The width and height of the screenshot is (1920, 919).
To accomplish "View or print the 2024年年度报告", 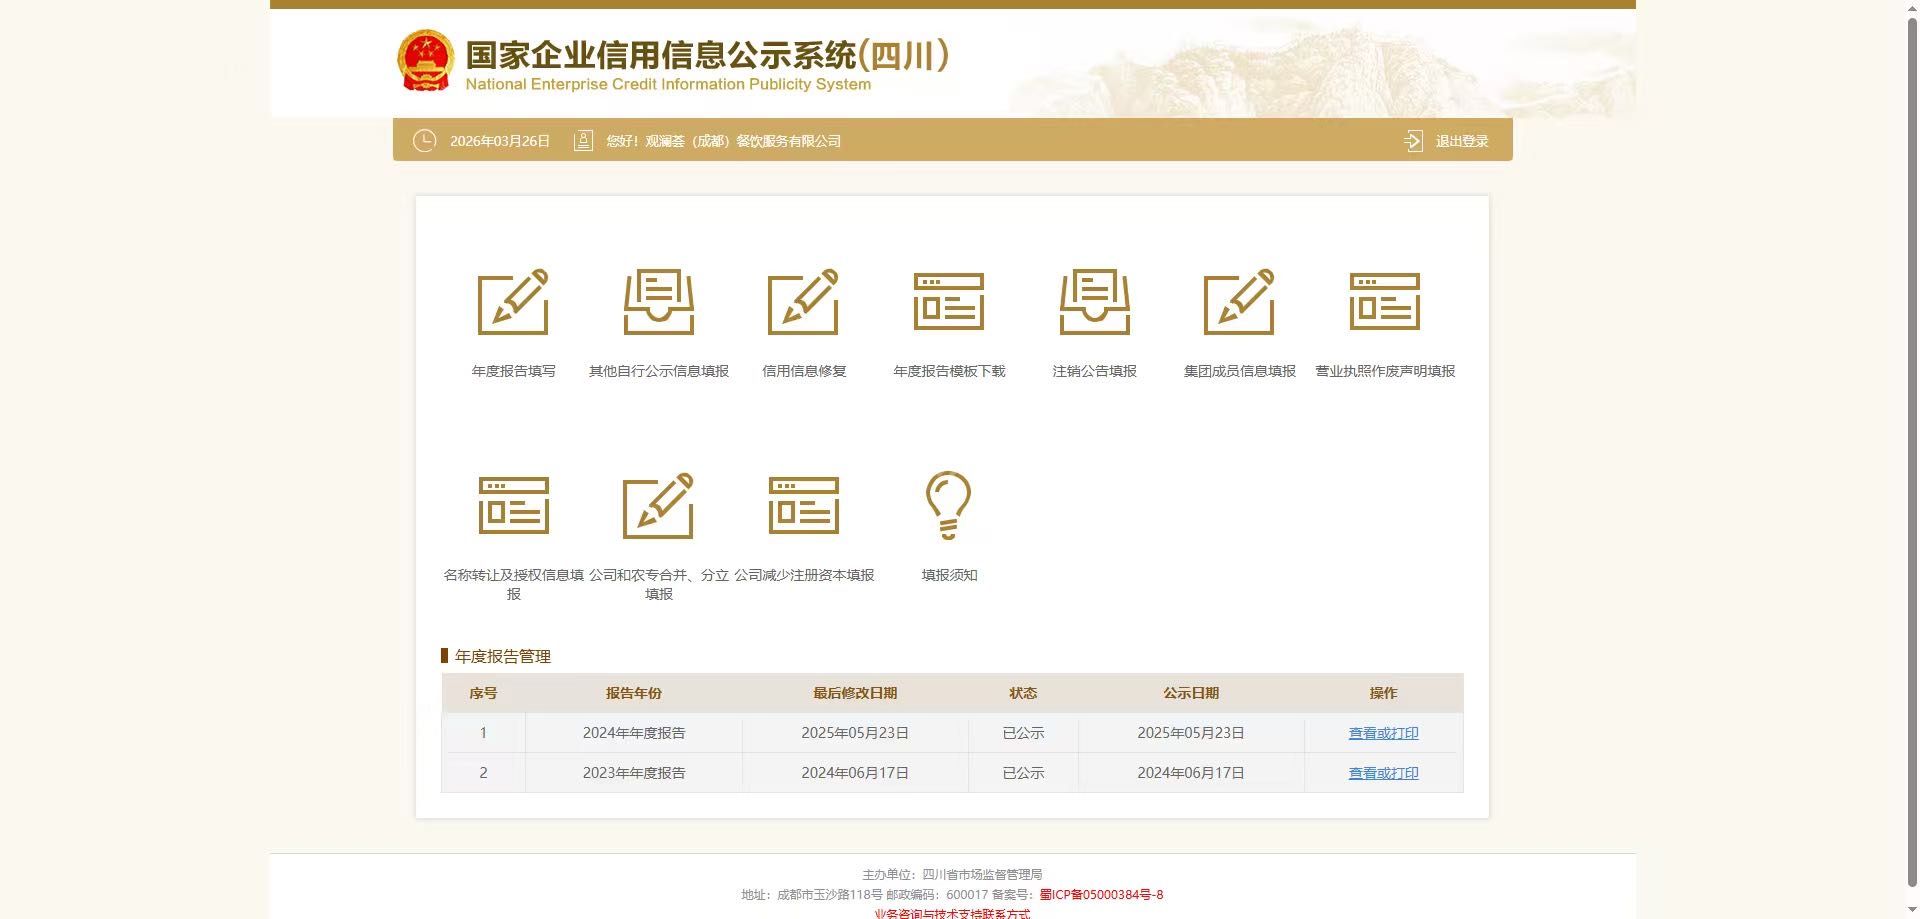I will (x=1383, y=733).
